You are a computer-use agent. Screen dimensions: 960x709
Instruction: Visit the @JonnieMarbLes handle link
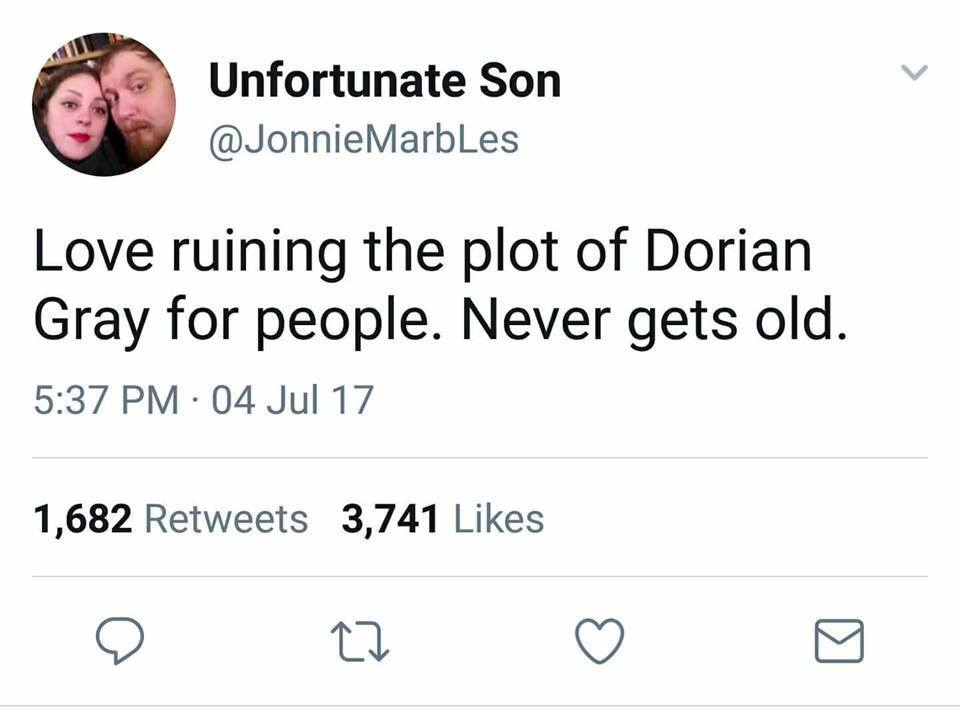tap(363, 139)
